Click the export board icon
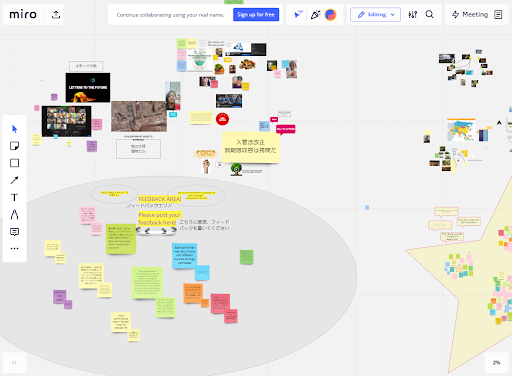Image resolution: width=512 pixels, height=376 pixels. pyautogui.click(x=56, y=15)
